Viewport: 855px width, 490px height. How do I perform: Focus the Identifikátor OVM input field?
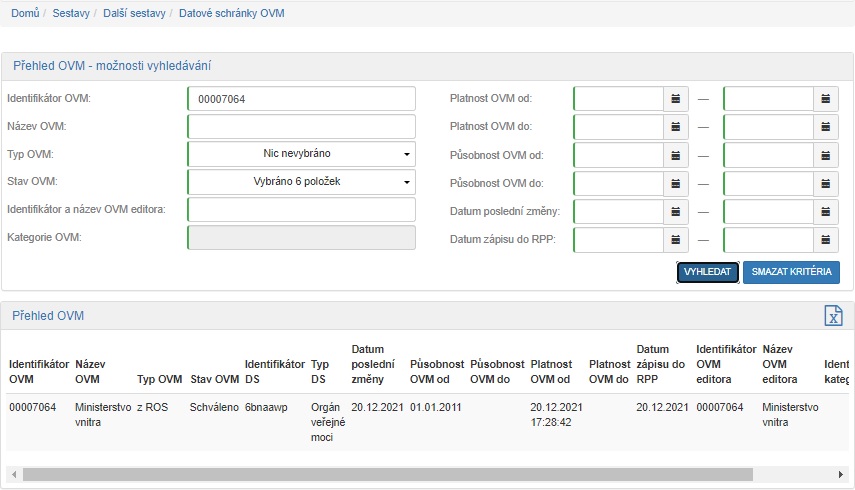pos(301,99)
